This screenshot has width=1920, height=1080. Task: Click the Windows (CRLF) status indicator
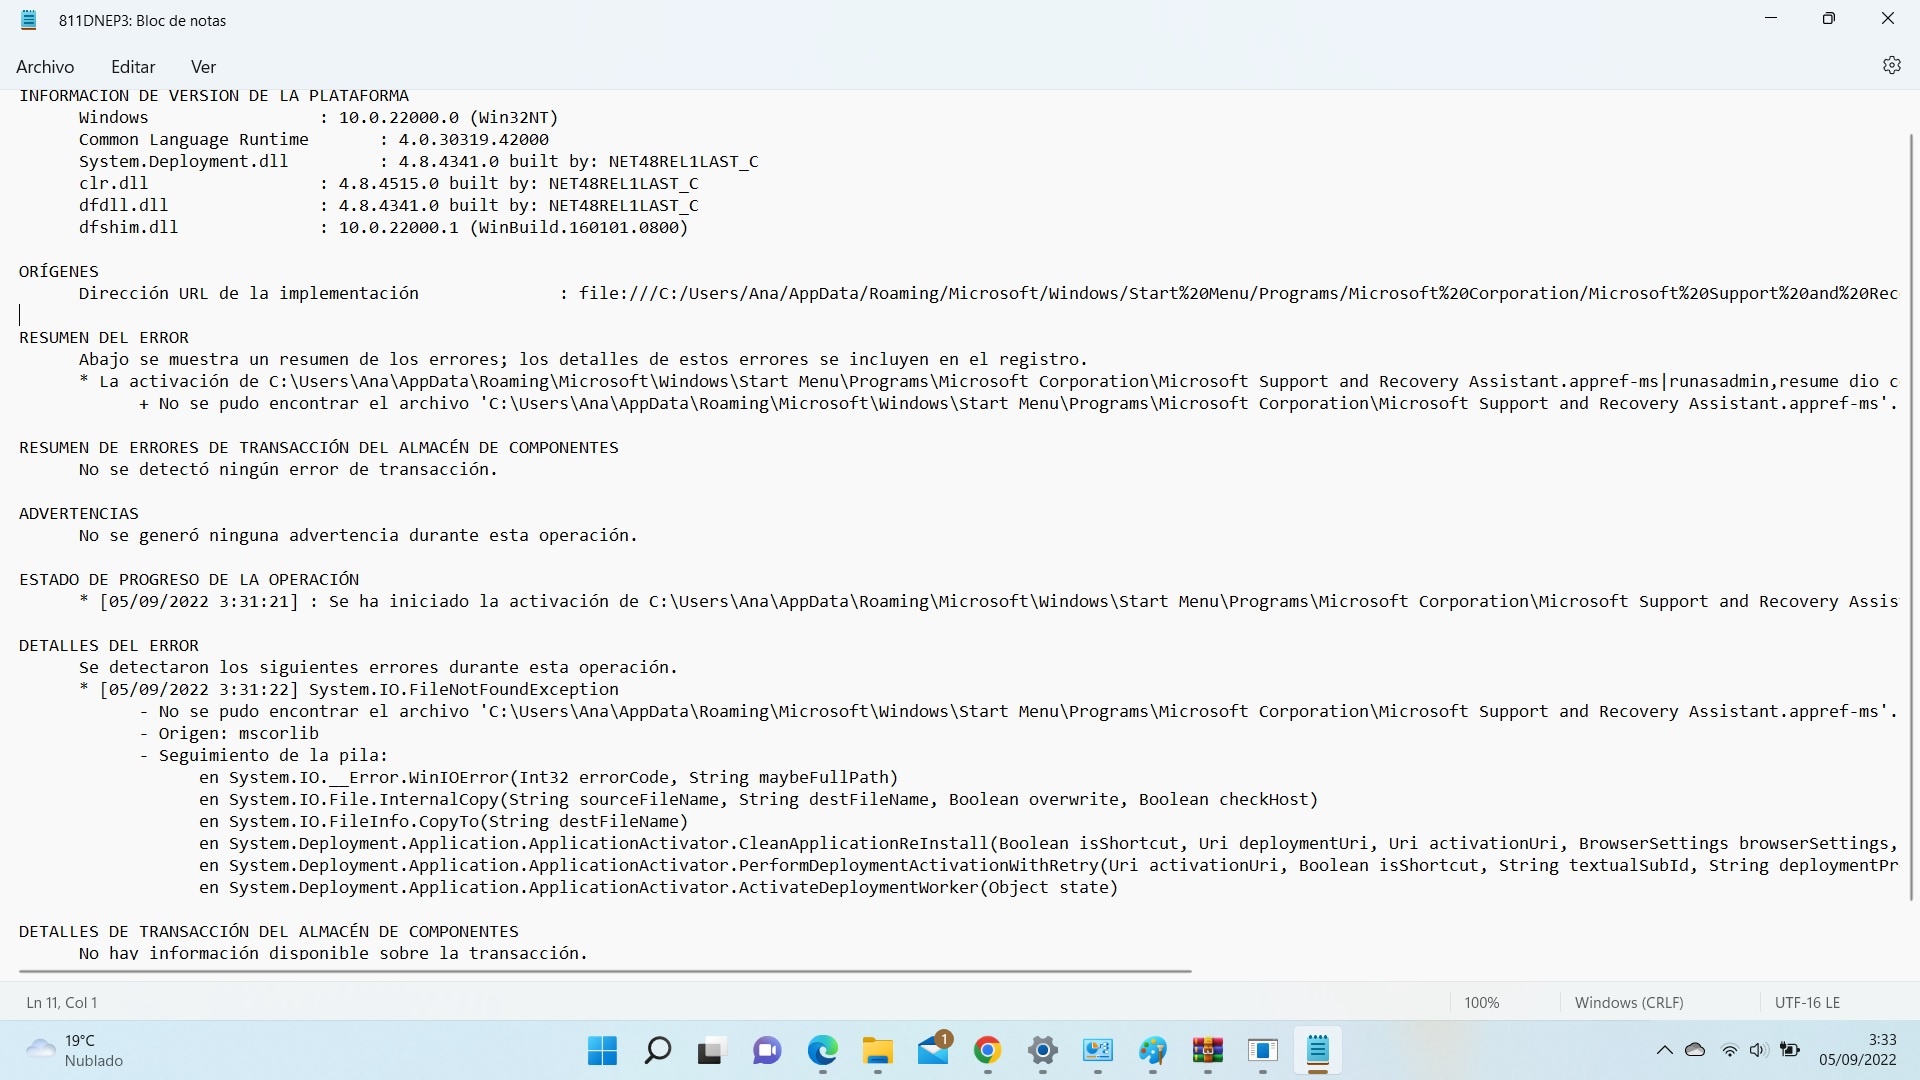[1628, 1002]
